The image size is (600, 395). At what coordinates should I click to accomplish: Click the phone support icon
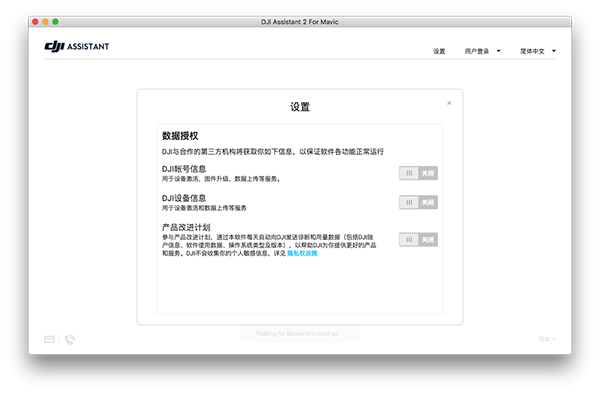[x=70, y=340]
